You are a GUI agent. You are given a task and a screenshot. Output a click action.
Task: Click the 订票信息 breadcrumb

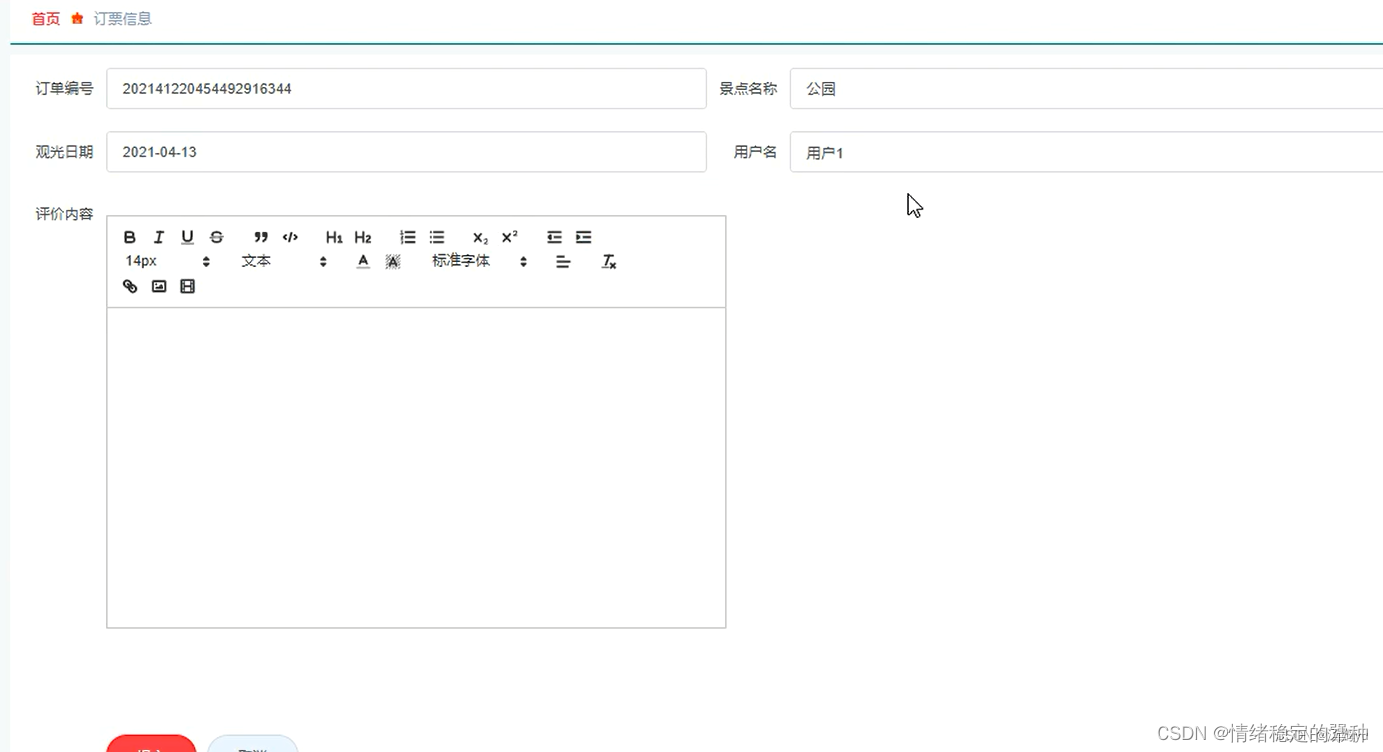(123, 19)
